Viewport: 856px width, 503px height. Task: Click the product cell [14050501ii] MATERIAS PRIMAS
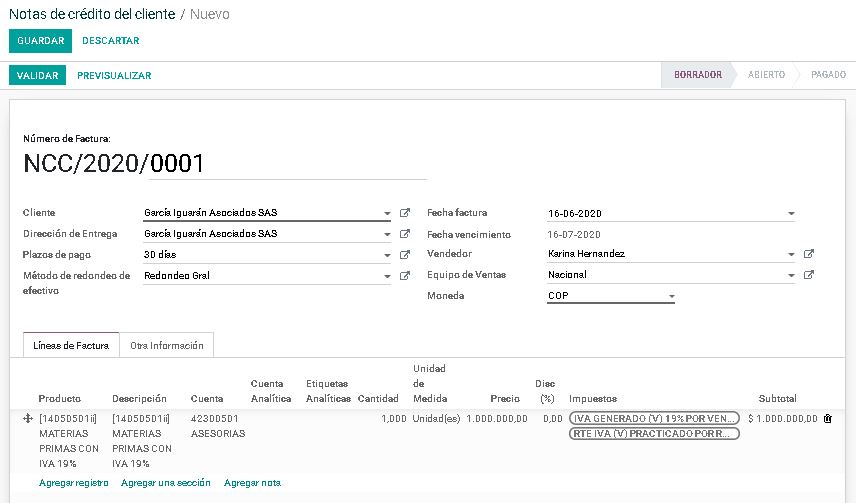coord(69,441)
